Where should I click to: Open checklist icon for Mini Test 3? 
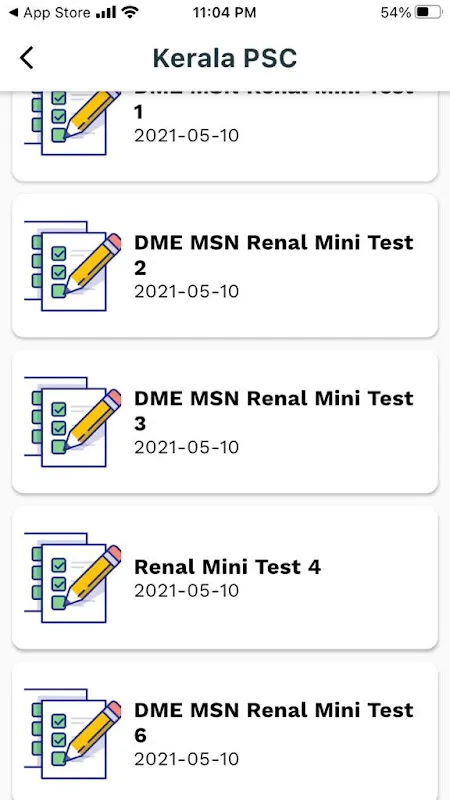(x=73, y=422)
